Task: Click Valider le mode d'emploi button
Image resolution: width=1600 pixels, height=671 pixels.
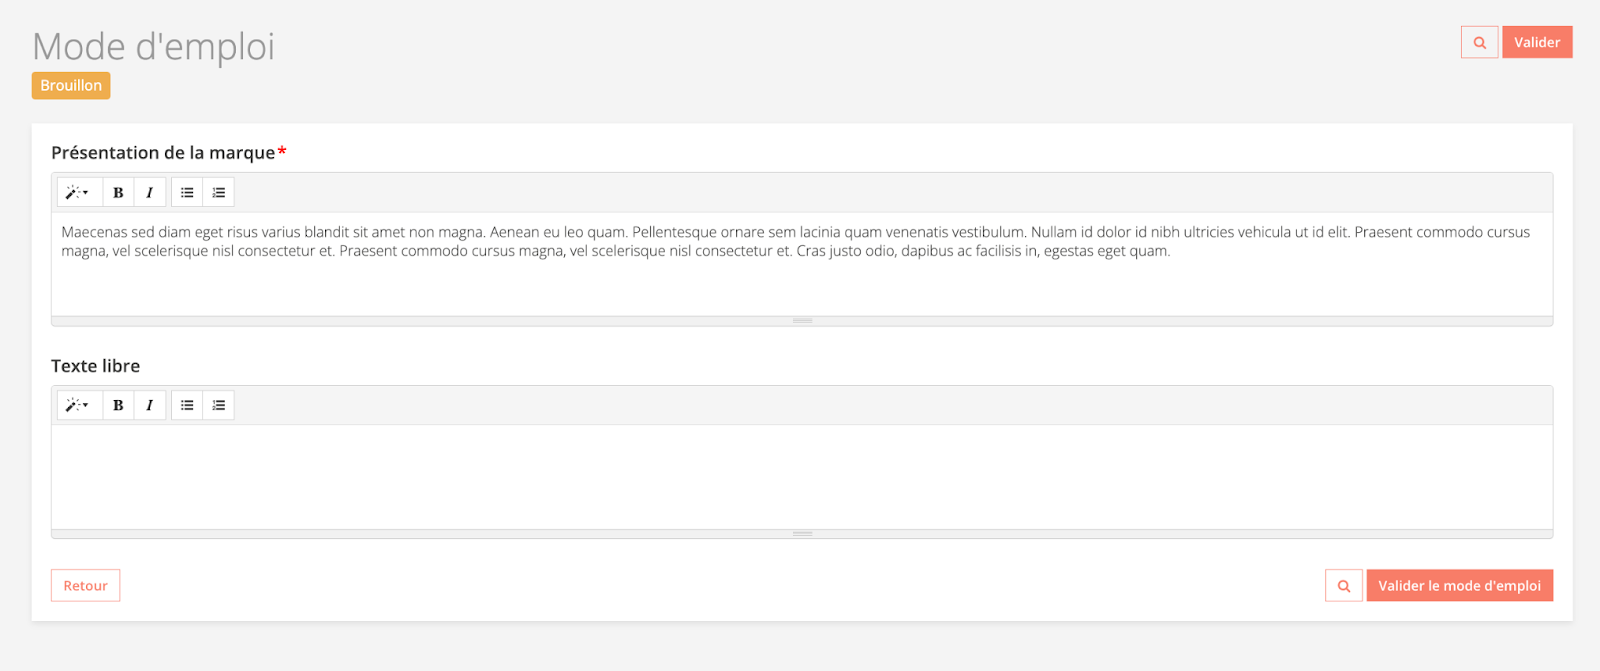Action: (1459, 586)
